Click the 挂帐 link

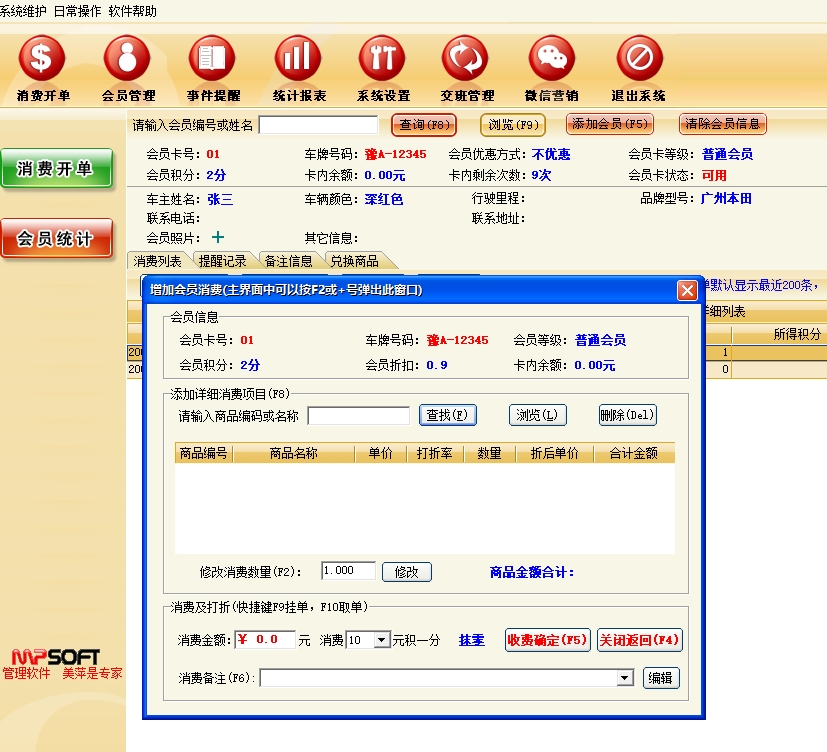tap(471, 640)
